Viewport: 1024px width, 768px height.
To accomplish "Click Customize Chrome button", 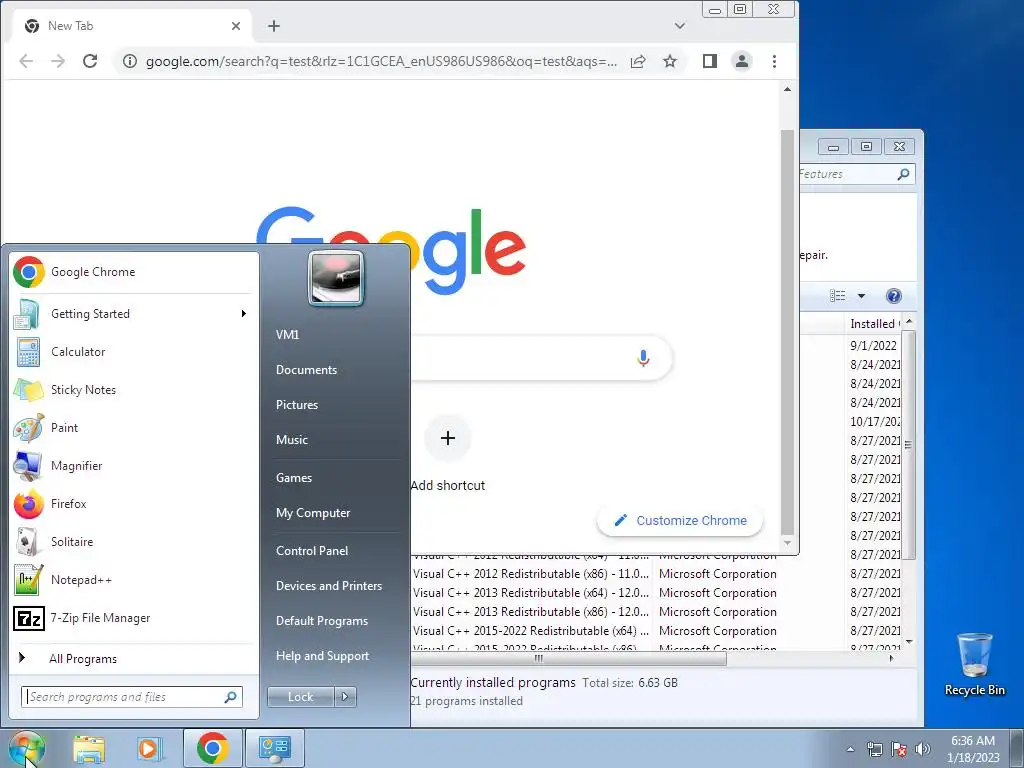I will tap(680, 520).
